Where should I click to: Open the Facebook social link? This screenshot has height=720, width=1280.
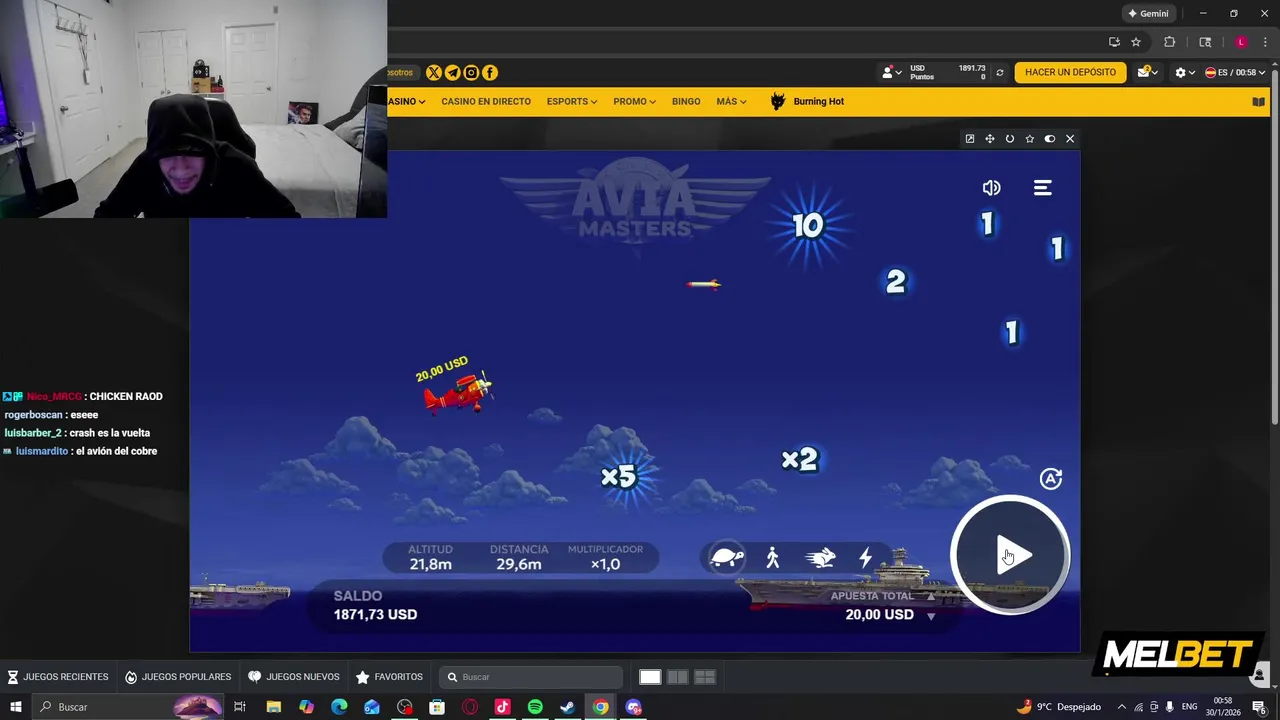tap(490, 72)
